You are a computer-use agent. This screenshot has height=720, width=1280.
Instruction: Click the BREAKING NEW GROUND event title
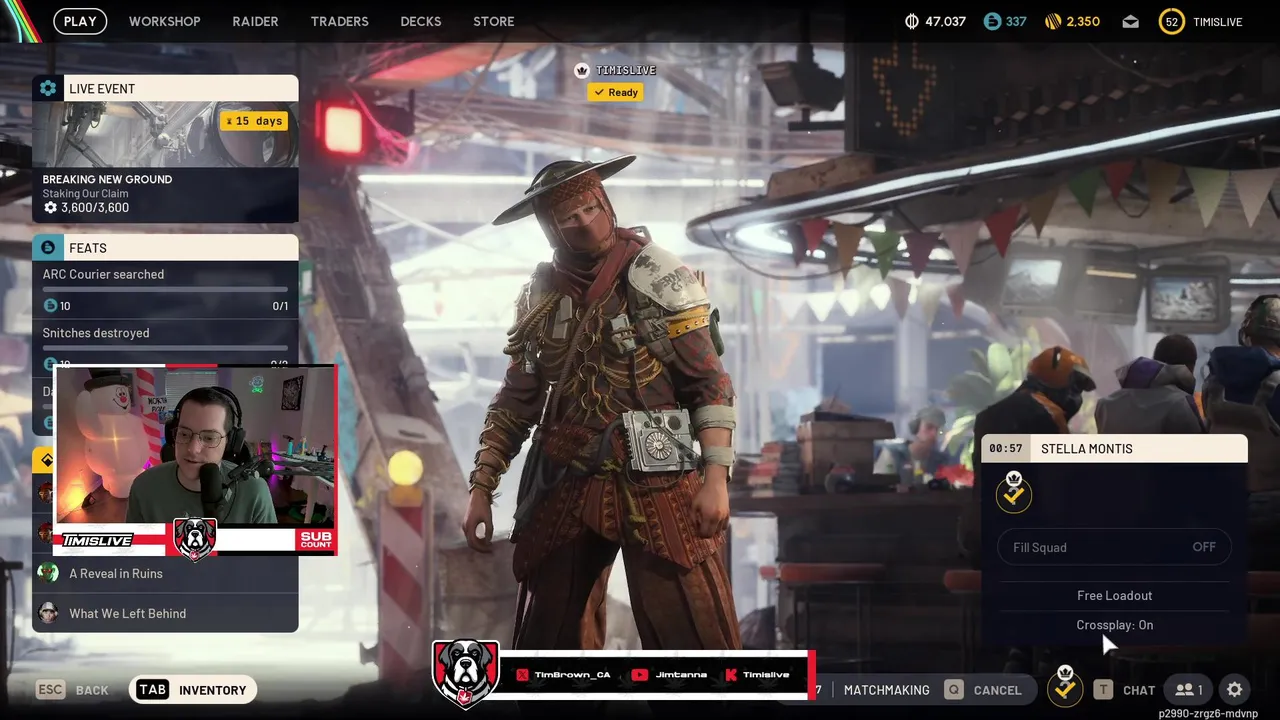point(107,179)
